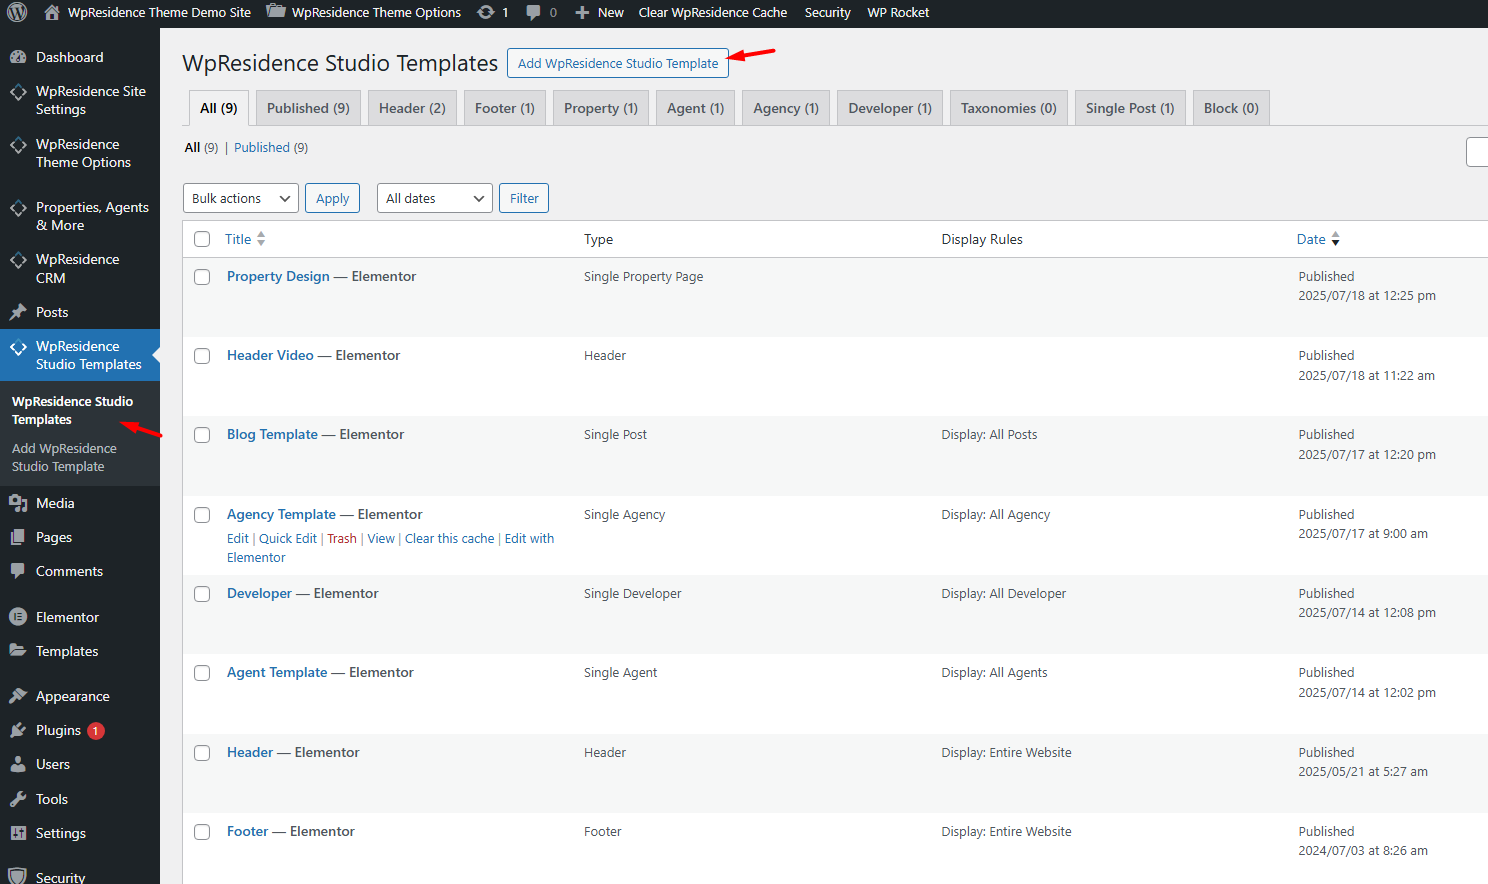
Task: Check the Property Design row checkbox
Action: point(202,277)
